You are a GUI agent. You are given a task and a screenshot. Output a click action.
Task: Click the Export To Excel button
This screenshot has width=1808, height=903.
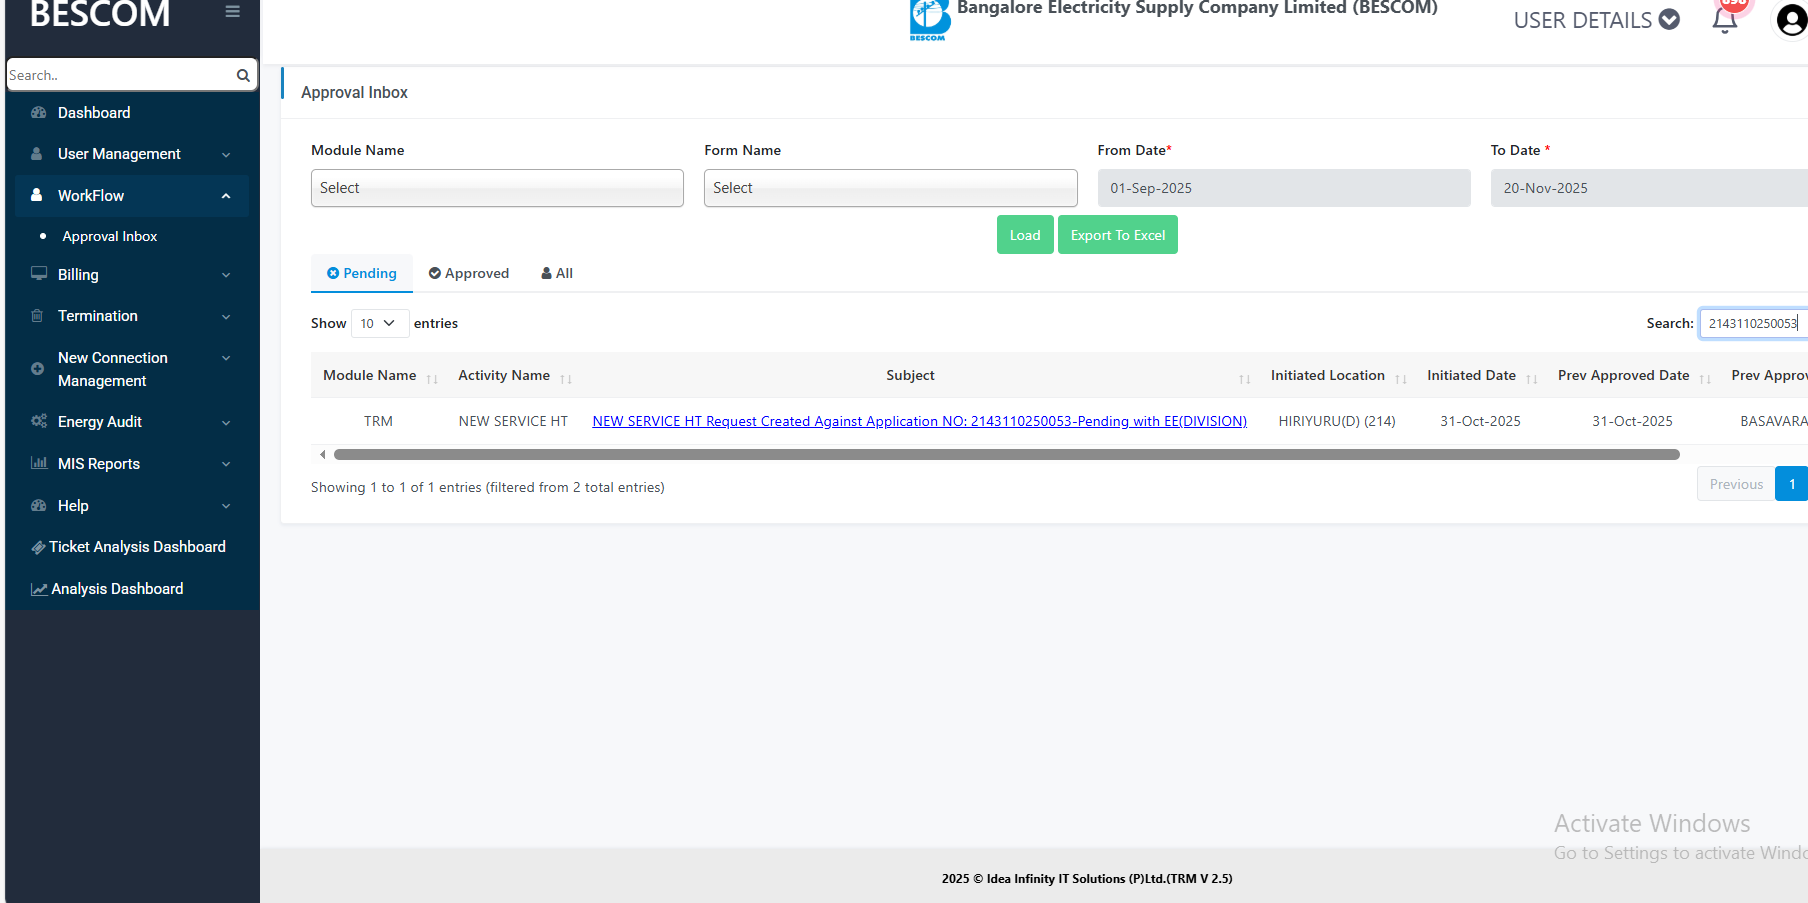tap(1118, 235)
